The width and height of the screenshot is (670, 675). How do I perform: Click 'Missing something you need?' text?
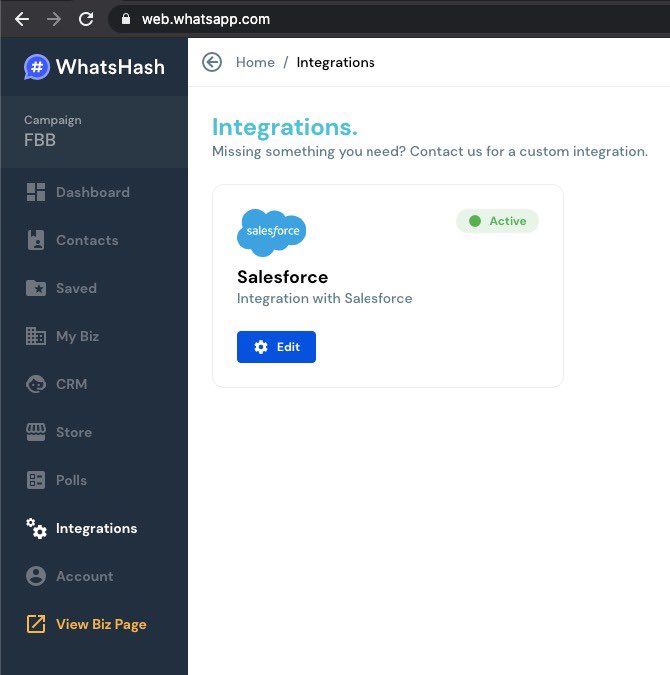309,152
